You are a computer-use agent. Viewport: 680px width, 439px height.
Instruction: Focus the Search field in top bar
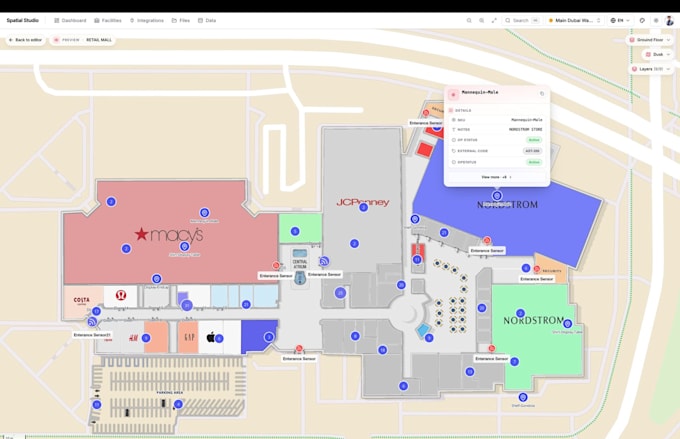[522, 20]
